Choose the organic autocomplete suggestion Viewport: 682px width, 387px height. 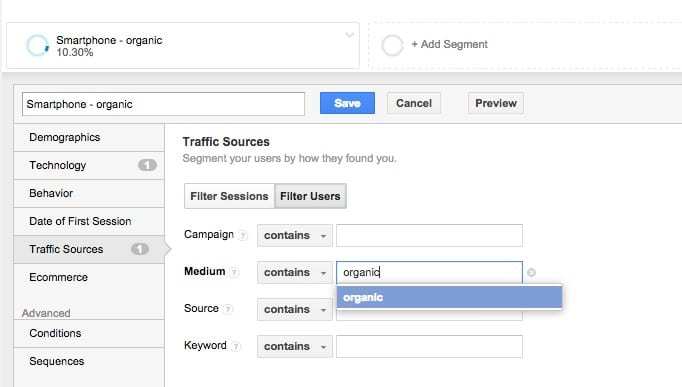pos(449,297)
